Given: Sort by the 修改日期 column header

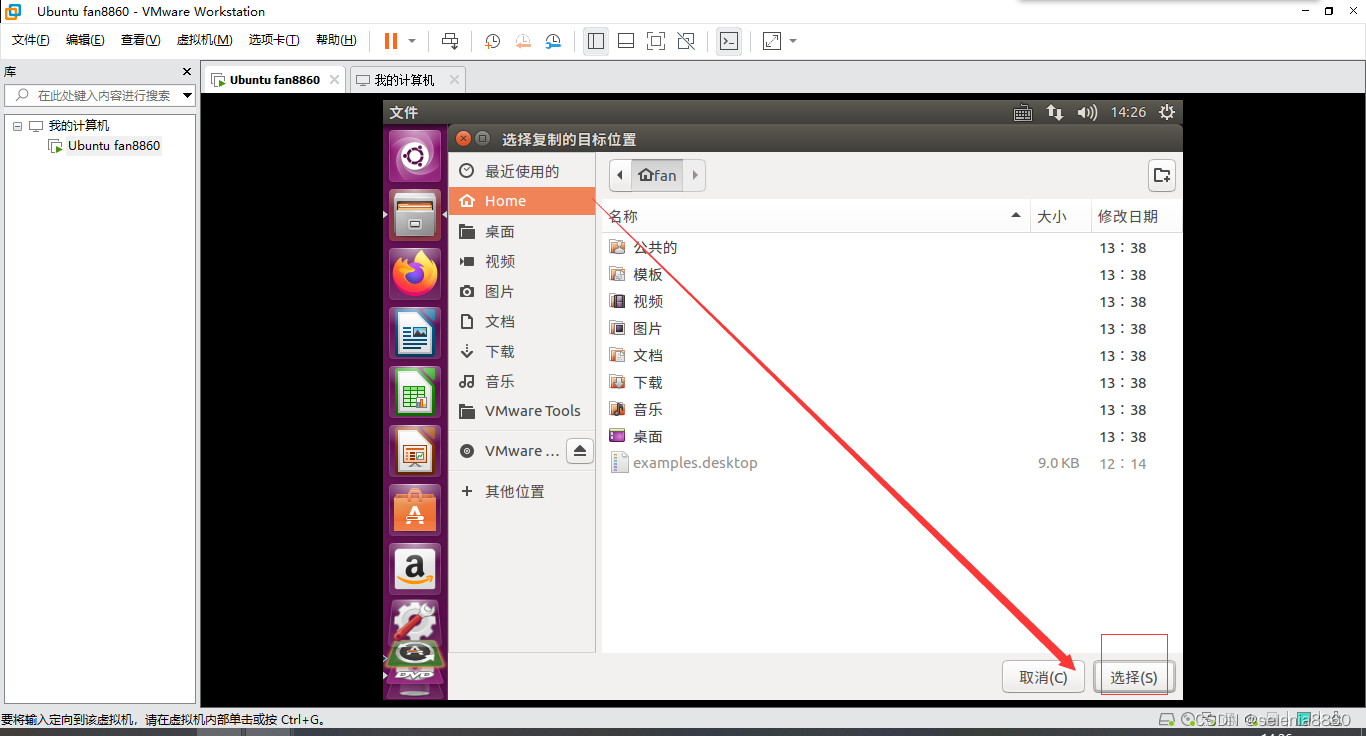Looking at the screenshot, I should click(1136, 216).
